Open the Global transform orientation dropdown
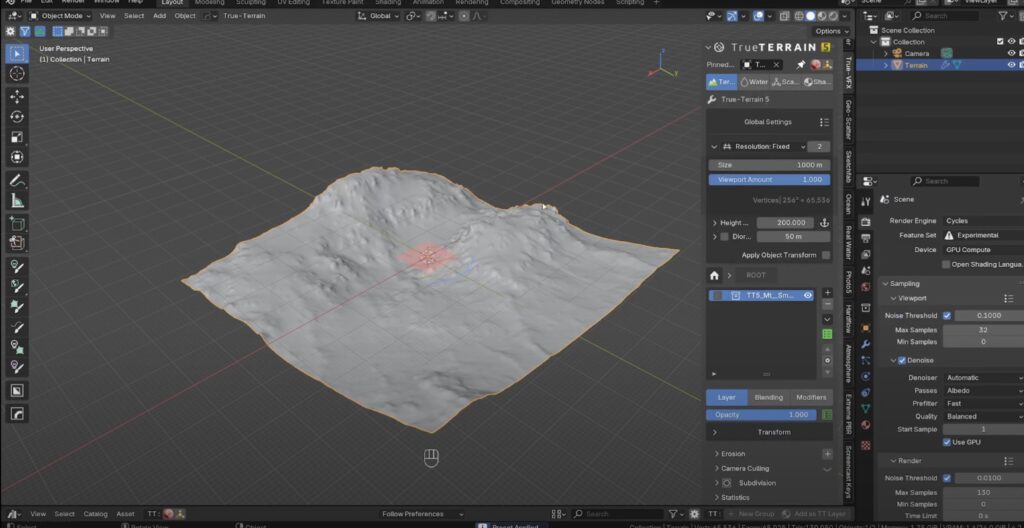The width and height of the screenshot is (1024, 528). pos(378,16)
